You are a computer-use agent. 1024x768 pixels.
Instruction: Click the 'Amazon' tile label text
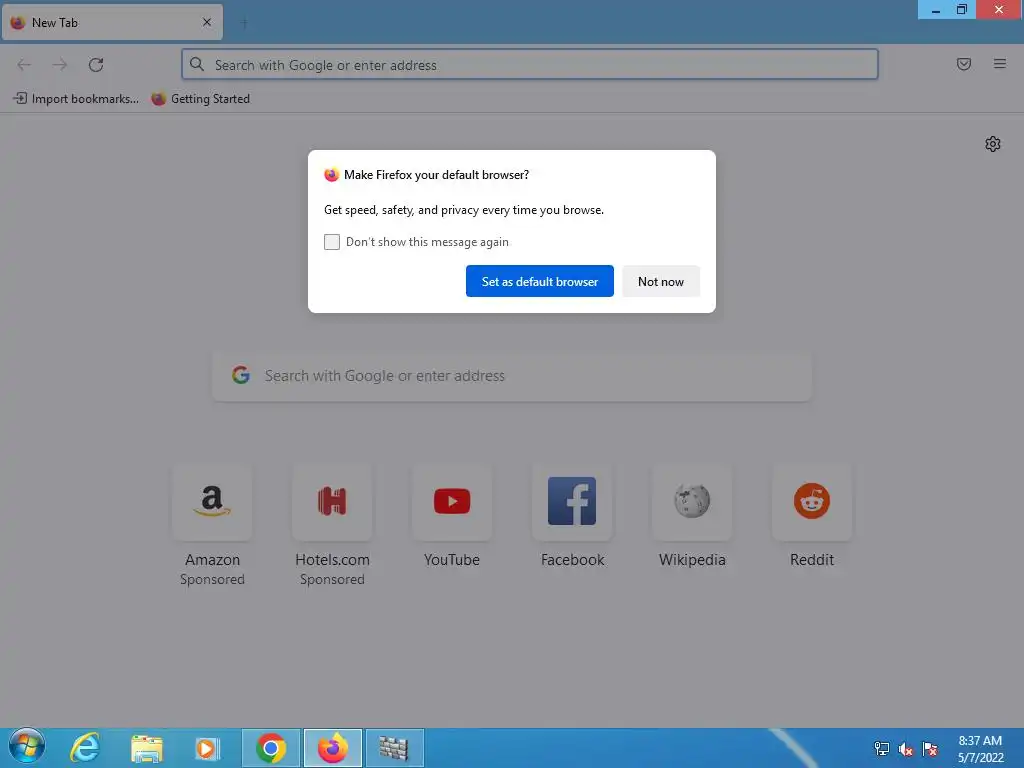tap(212, 560)
